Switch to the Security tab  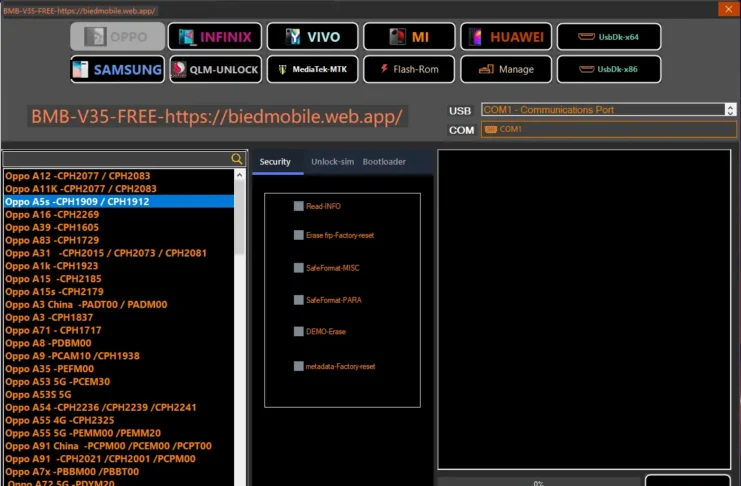click(275, 162)
